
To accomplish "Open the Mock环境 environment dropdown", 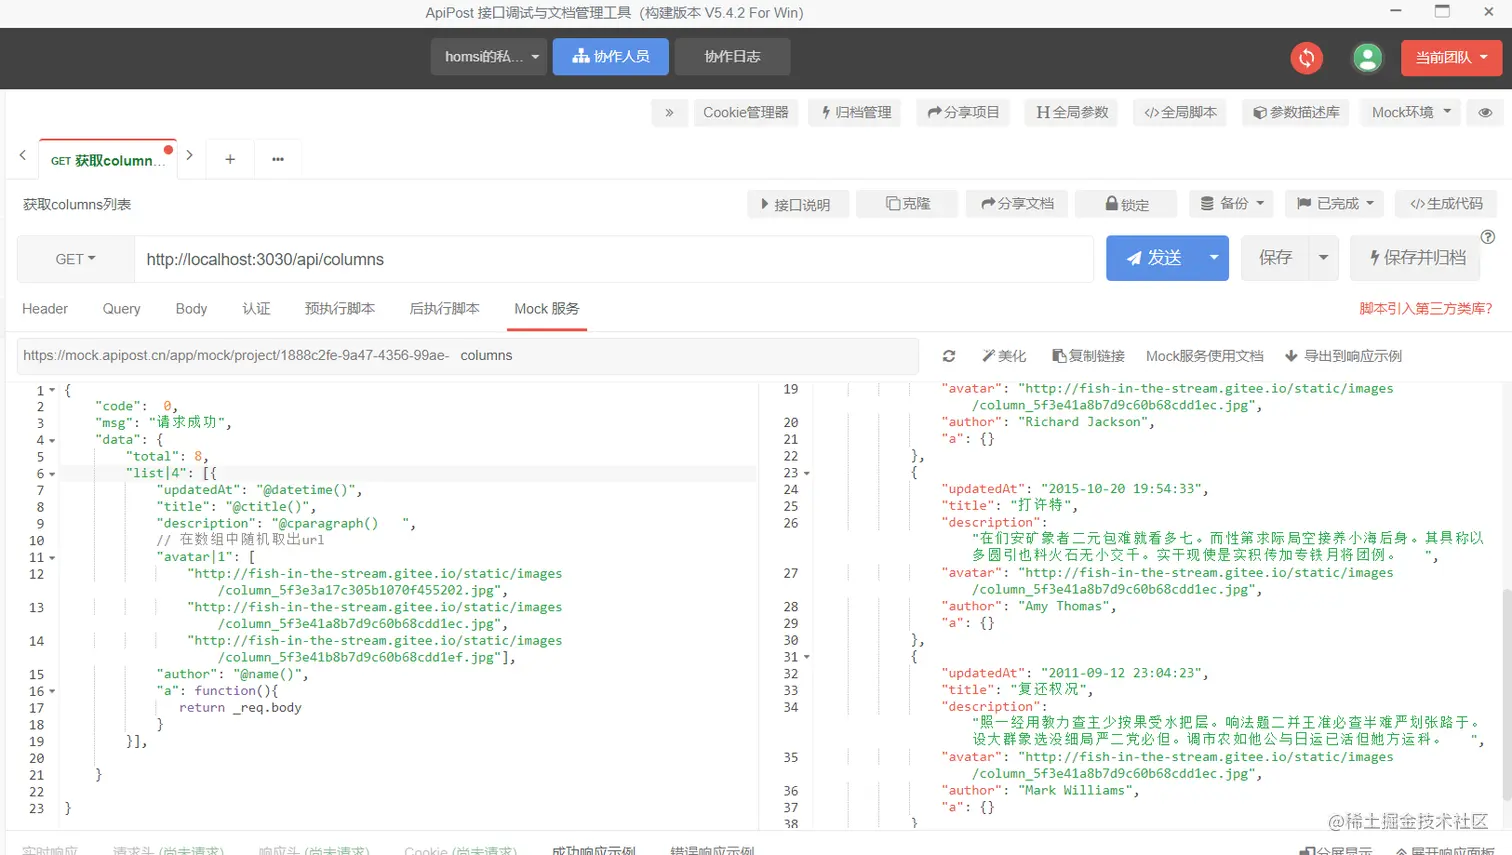I will pos(1411,113).
